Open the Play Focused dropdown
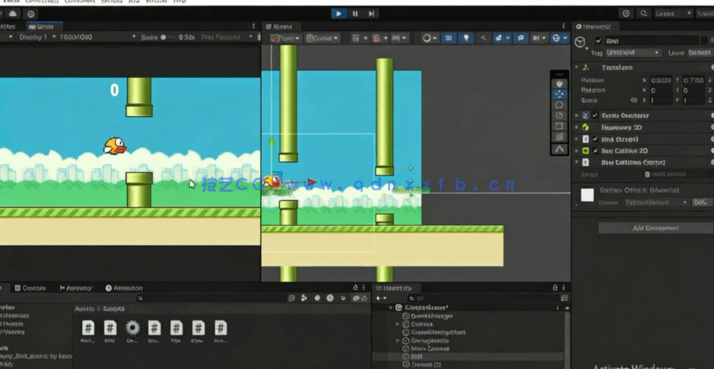This screenshot has width=714, height=369. [226, 37]
